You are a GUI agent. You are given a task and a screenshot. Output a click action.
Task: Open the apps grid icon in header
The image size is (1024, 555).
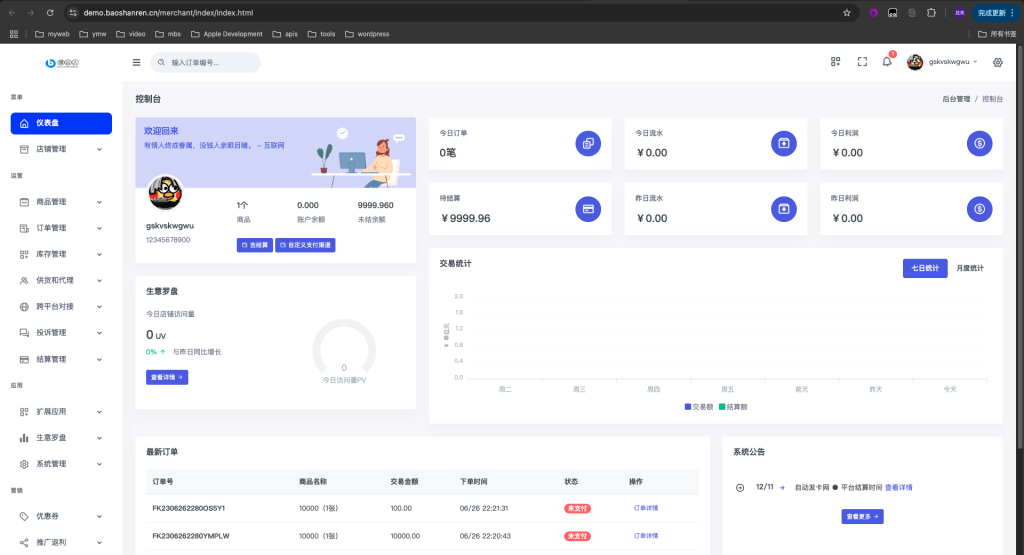[x=835, y=61]
